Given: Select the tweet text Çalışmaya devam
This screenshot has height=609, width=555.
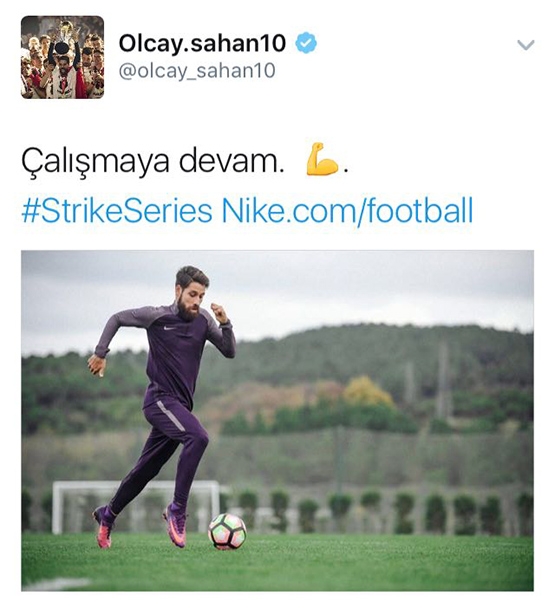Looking at the screenshot, I should click(x=151, y=161).
